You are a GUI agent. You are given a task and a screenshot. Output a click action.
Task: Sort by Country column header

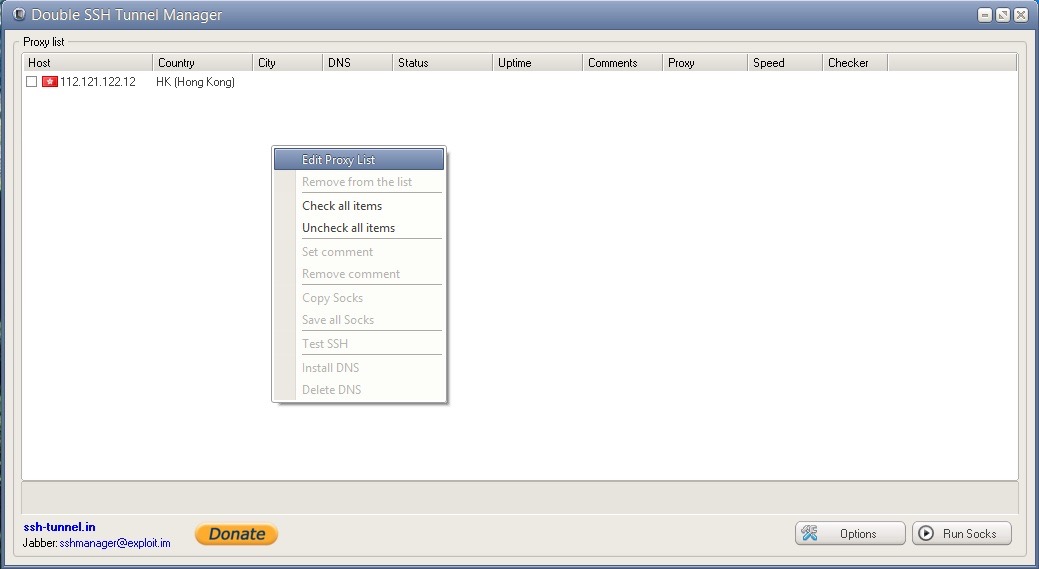click(x=203, y=62)
